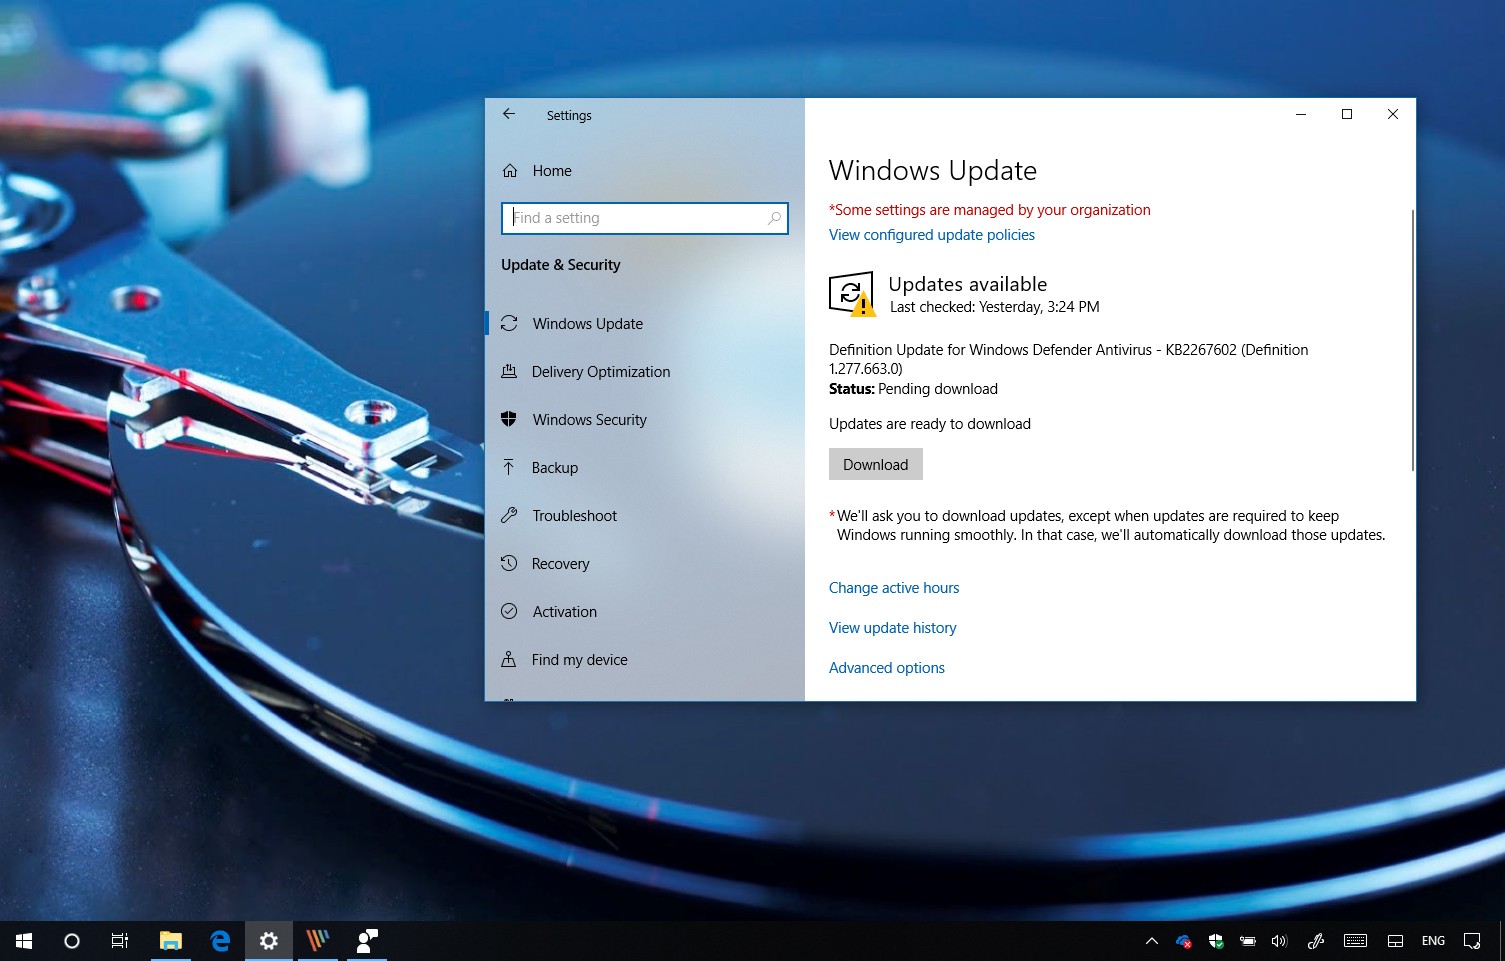Screen dimensions: 1505x961
Task: Click the OneDrive tray icon
Action: (x=1184, y=941)
